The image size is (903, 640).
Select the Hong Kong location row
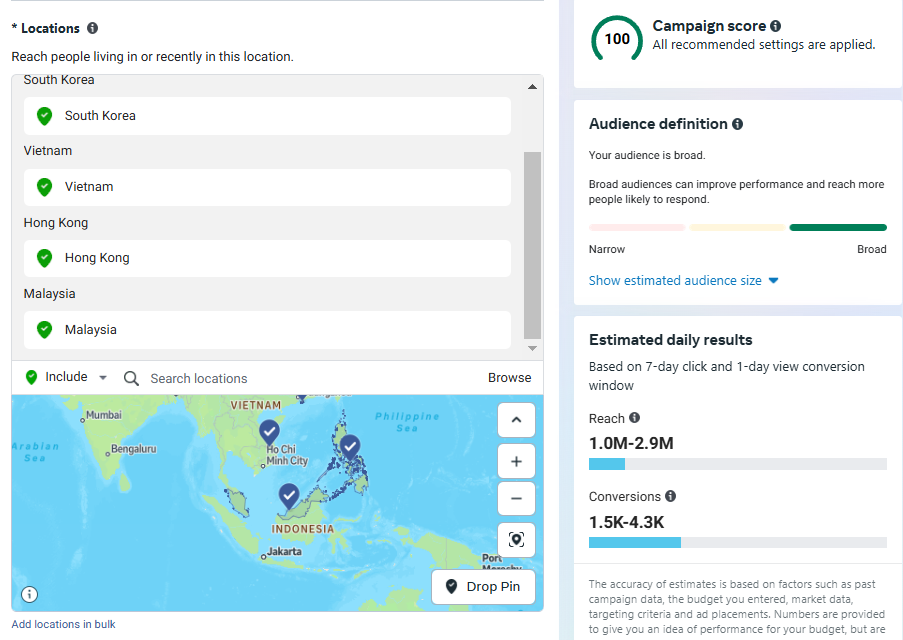point(267,258)
